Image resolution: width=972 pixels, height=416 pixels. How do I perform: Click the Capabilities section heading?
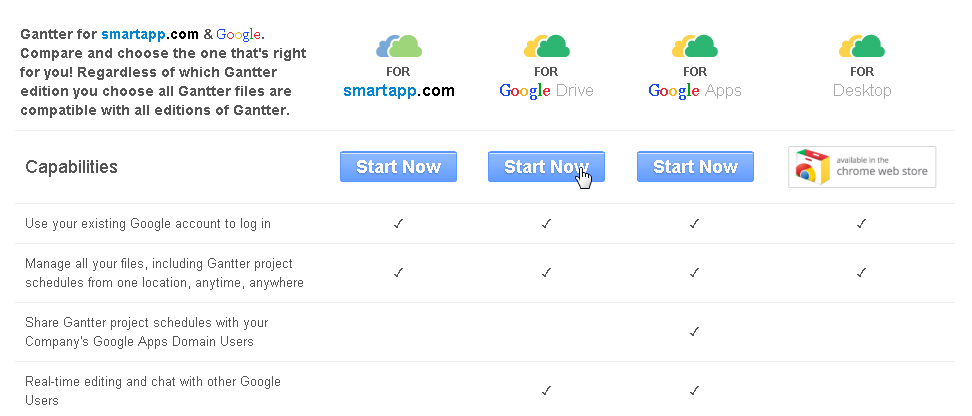71,167
